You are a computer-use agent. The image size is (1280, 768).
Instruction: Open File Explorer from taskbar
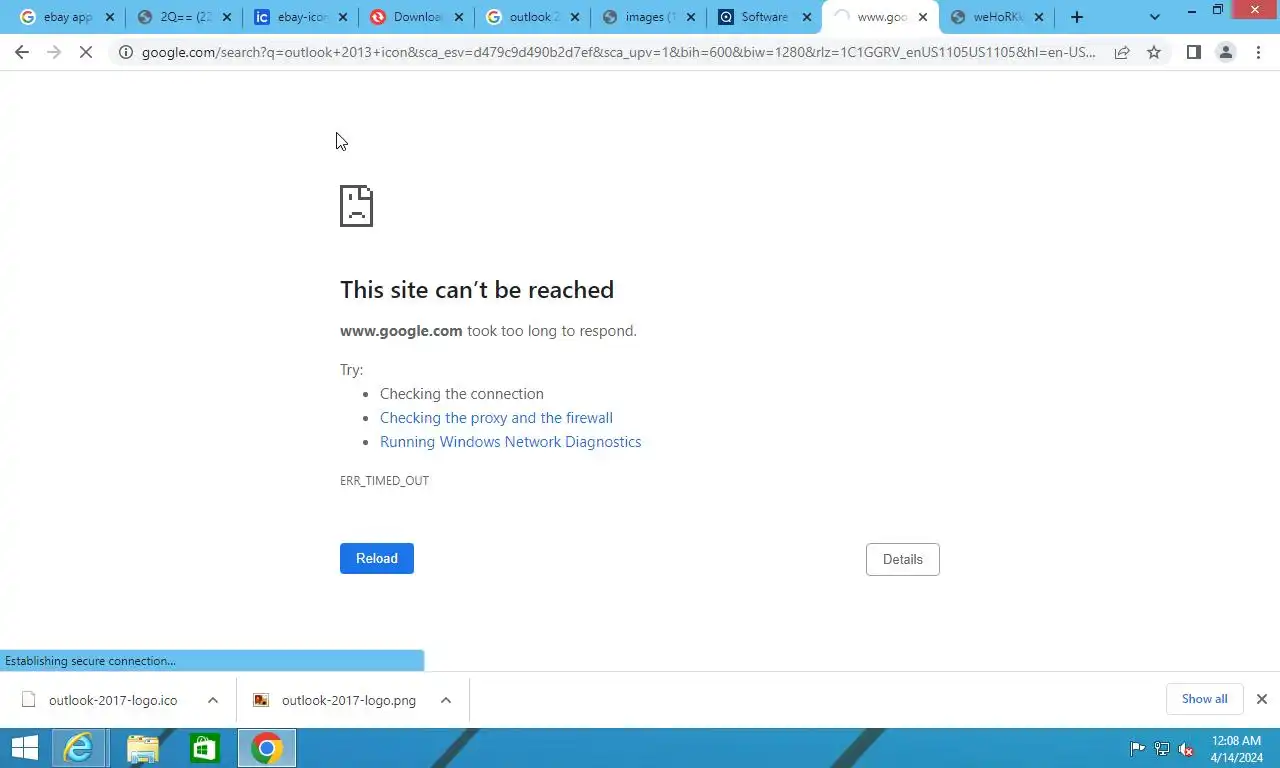click(143, 748)
